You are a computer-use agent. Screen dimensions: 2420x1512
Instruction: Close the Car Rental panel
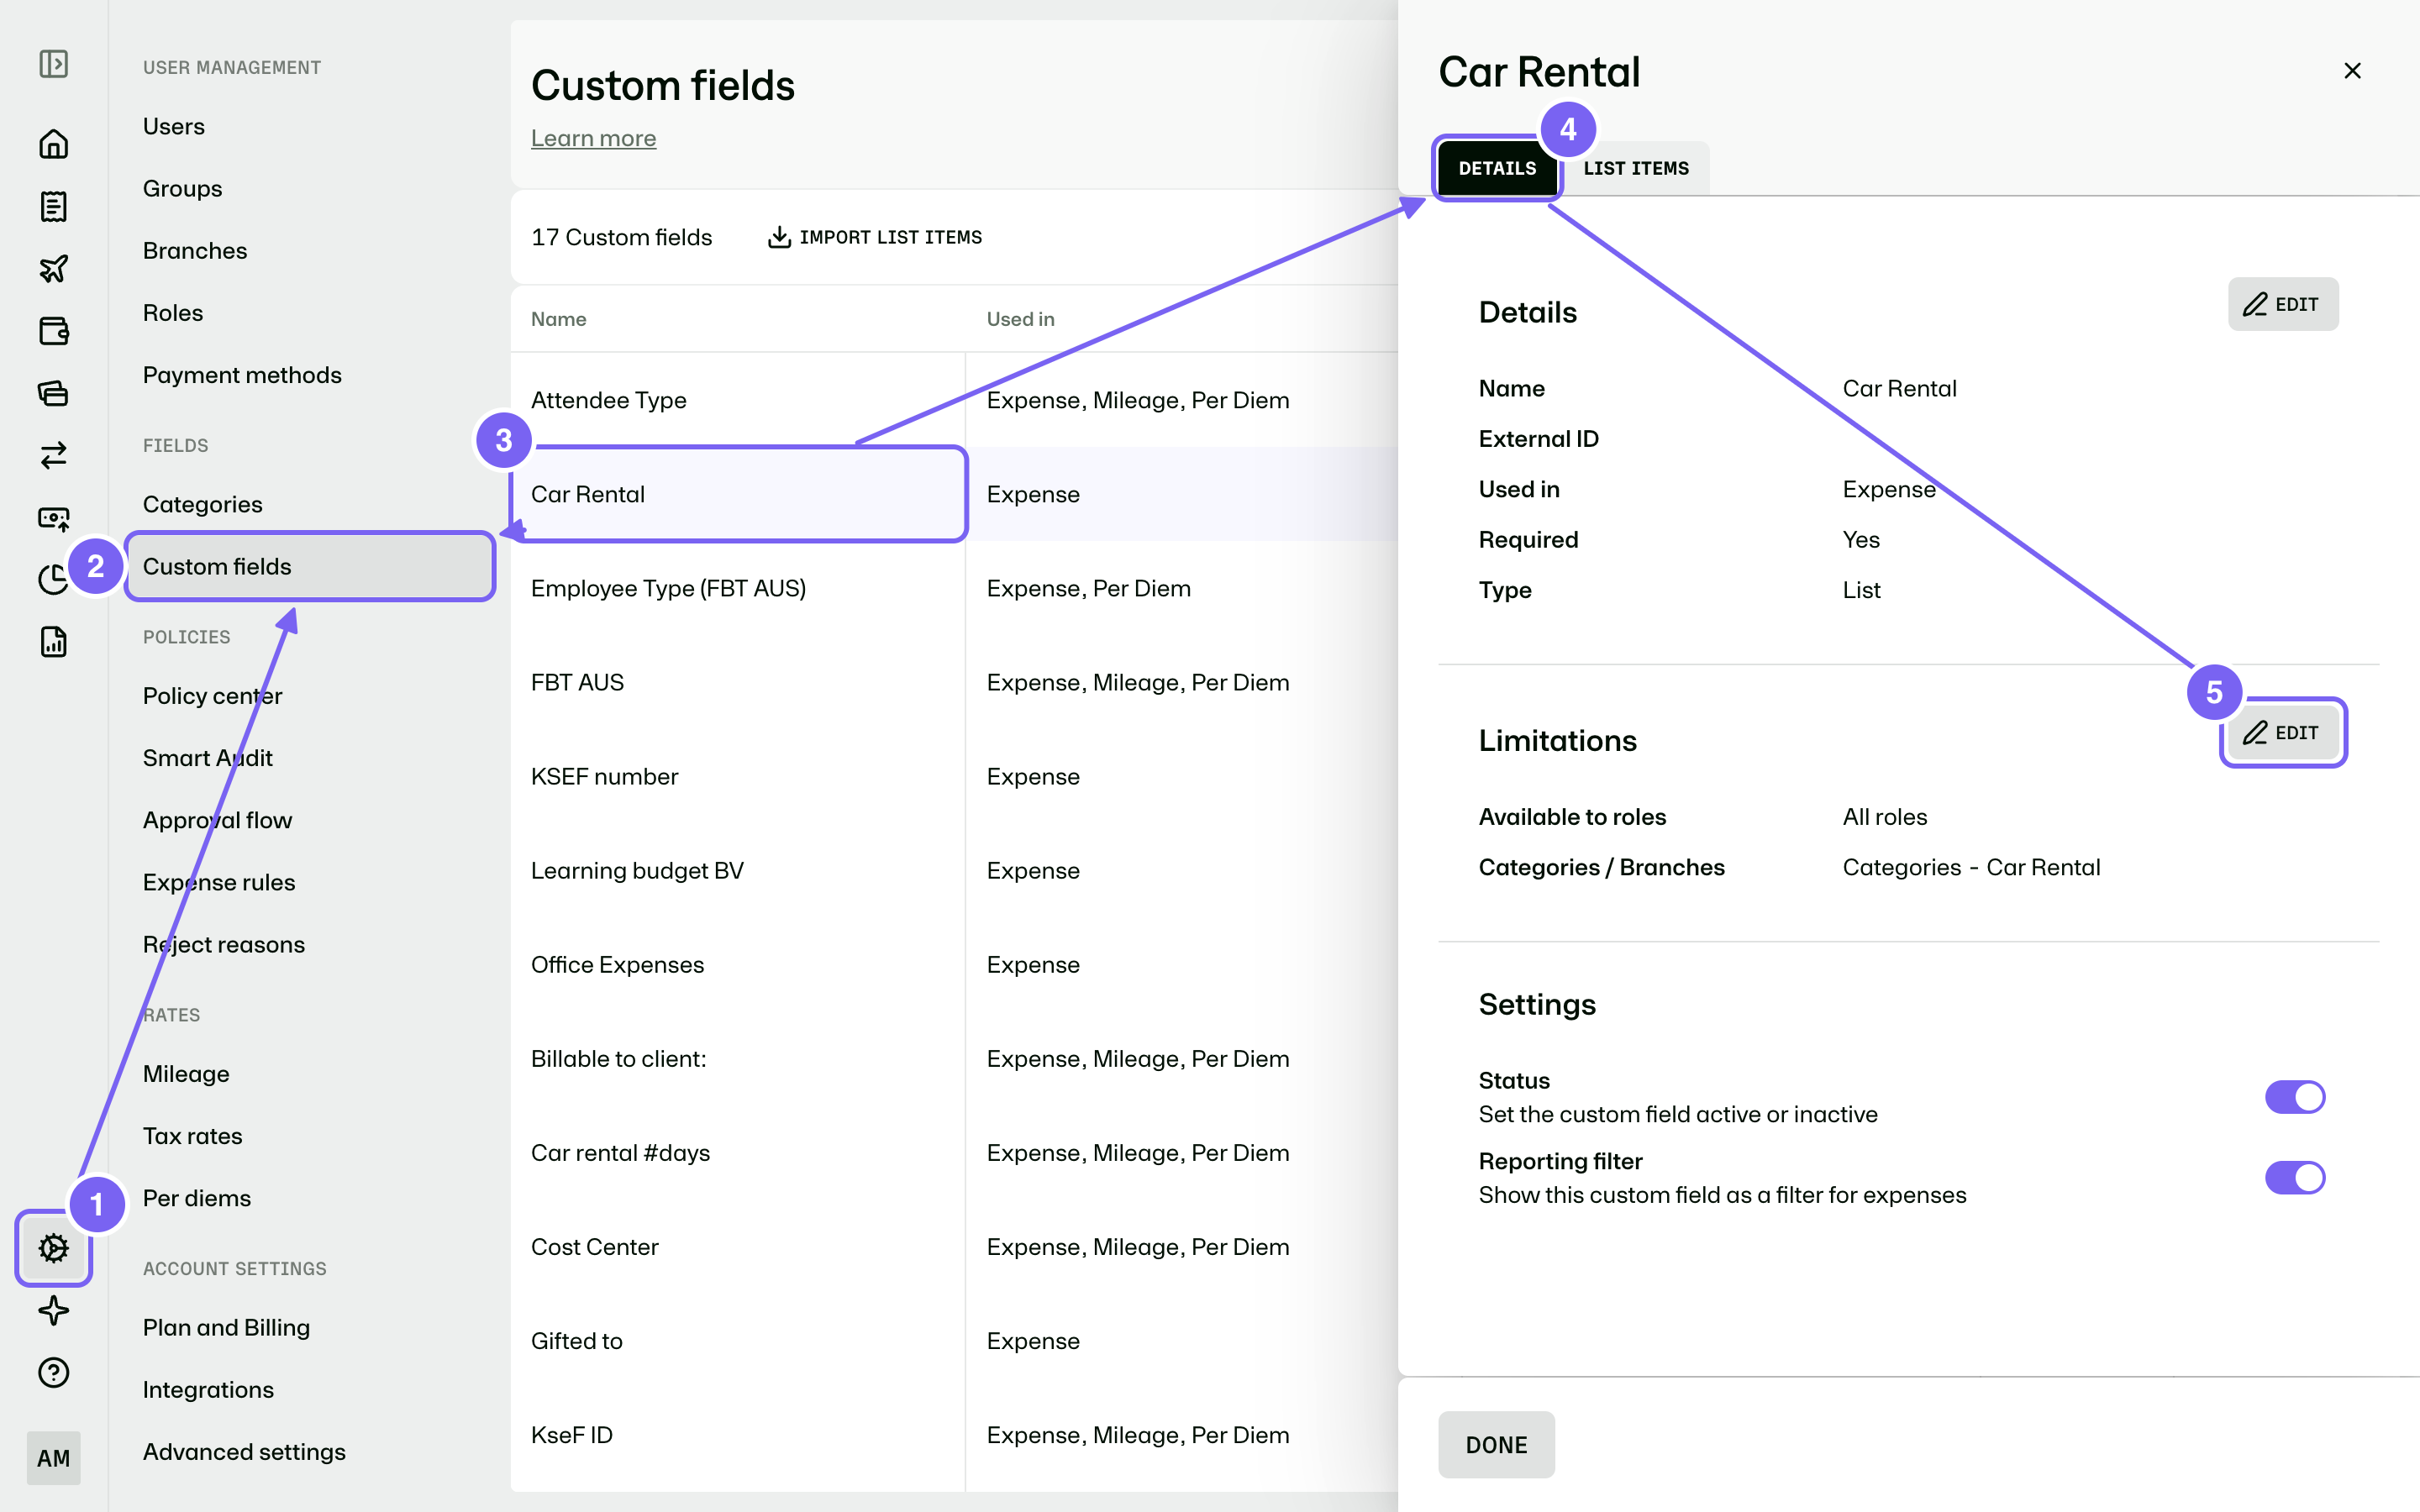tap(2352, 71)
